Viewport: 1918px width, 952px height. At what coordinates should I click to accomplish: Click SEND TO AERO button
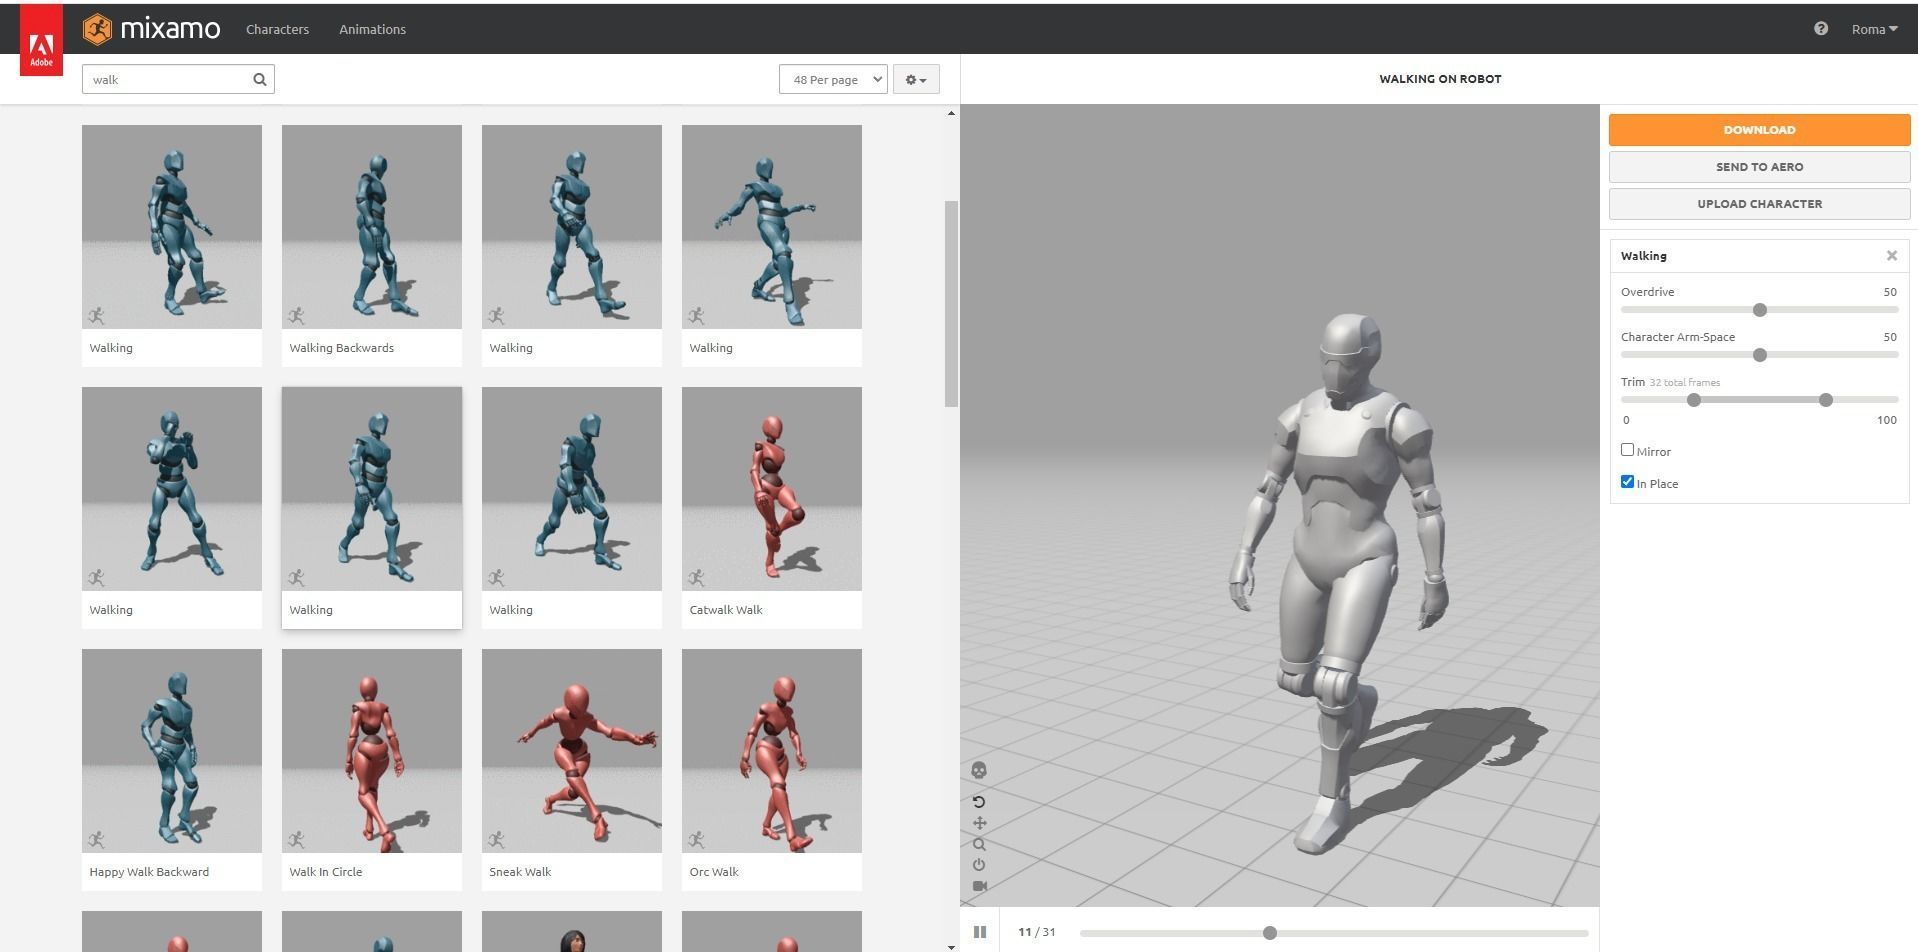(1759, 167)
